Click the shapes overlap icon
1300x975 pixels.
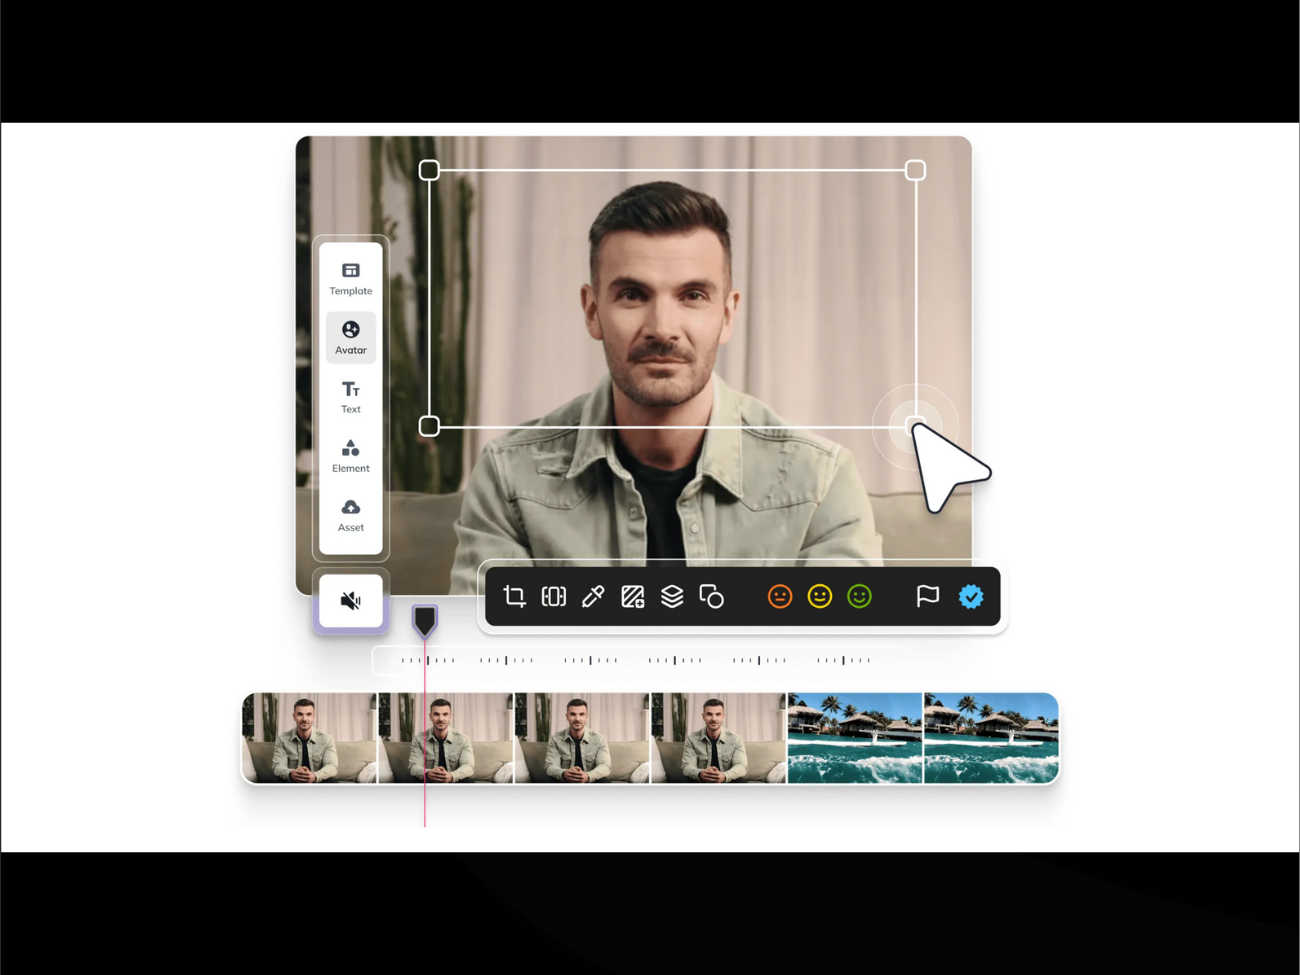point(711,597)
